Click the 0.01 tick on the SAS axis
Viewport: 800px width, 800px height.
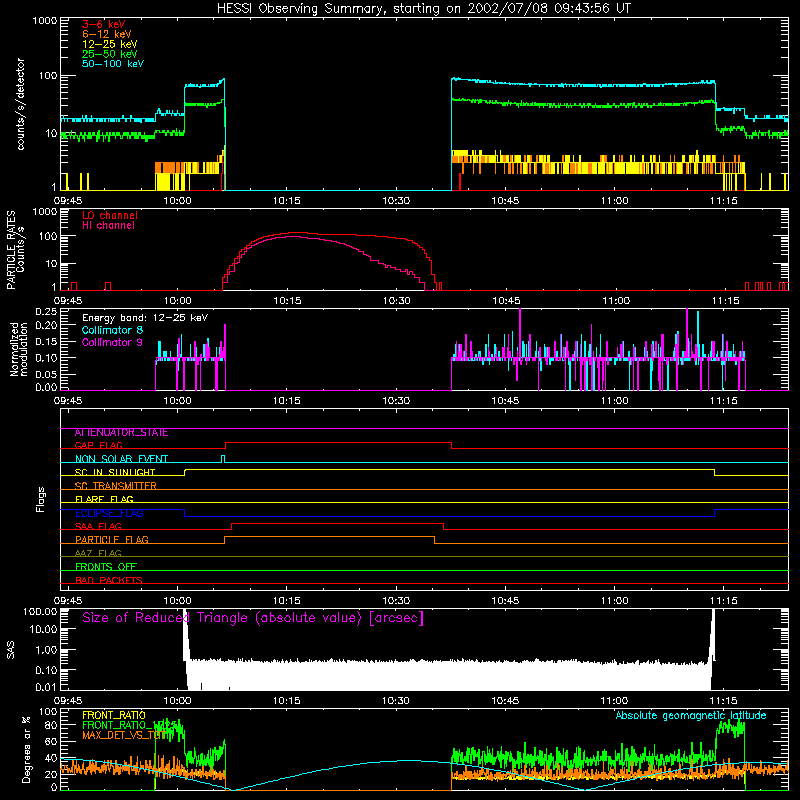click(46, 687)
